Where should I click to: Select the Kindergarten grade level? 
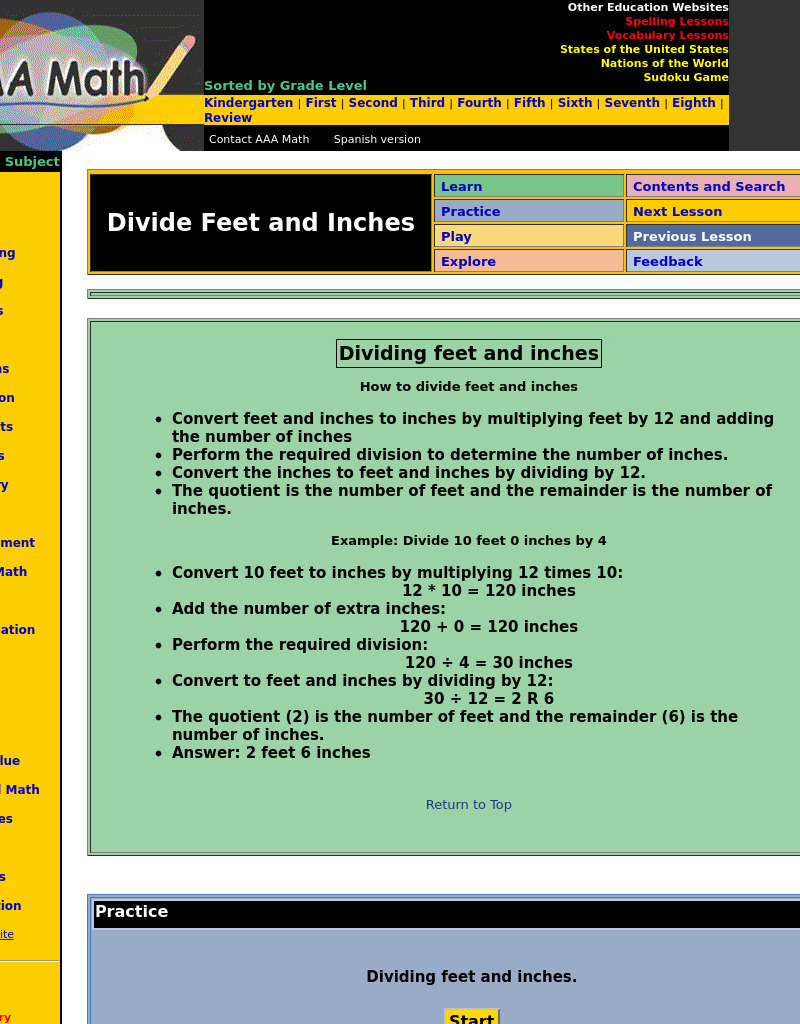[x=248, y=102]
